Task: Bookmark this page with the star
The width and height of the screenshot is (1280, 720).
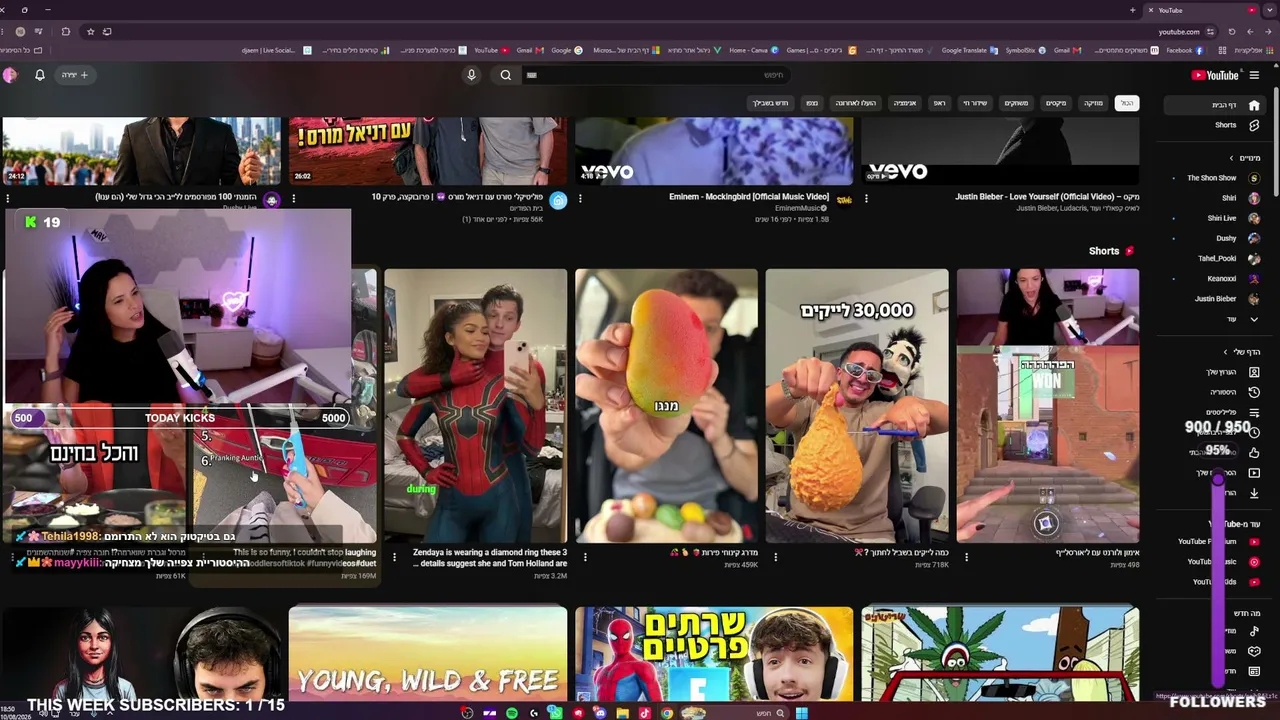Action: [x=90, y=31]
